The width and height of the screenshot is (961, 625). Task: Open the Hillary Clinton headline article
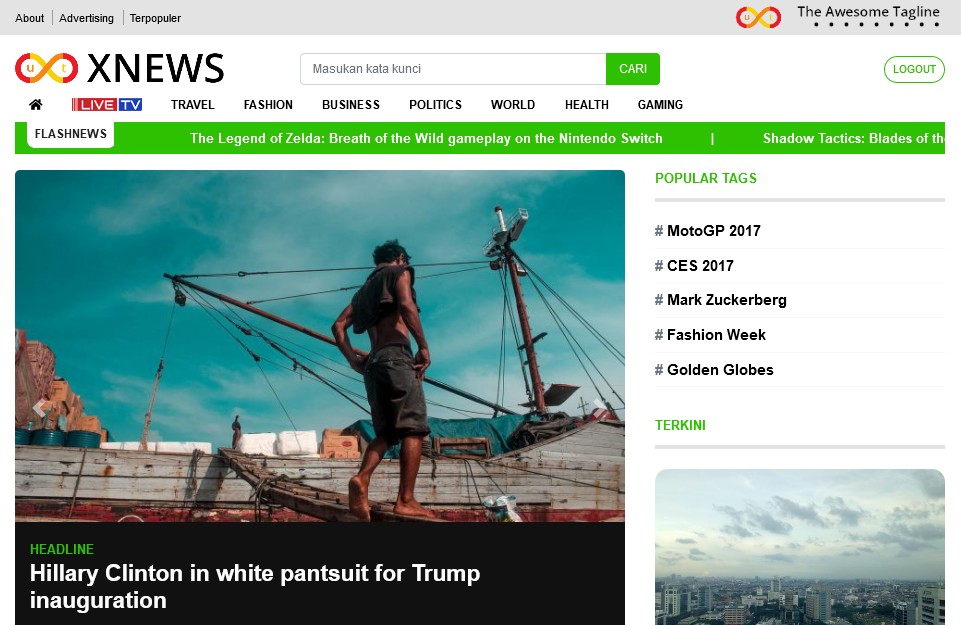click(255, 586)
